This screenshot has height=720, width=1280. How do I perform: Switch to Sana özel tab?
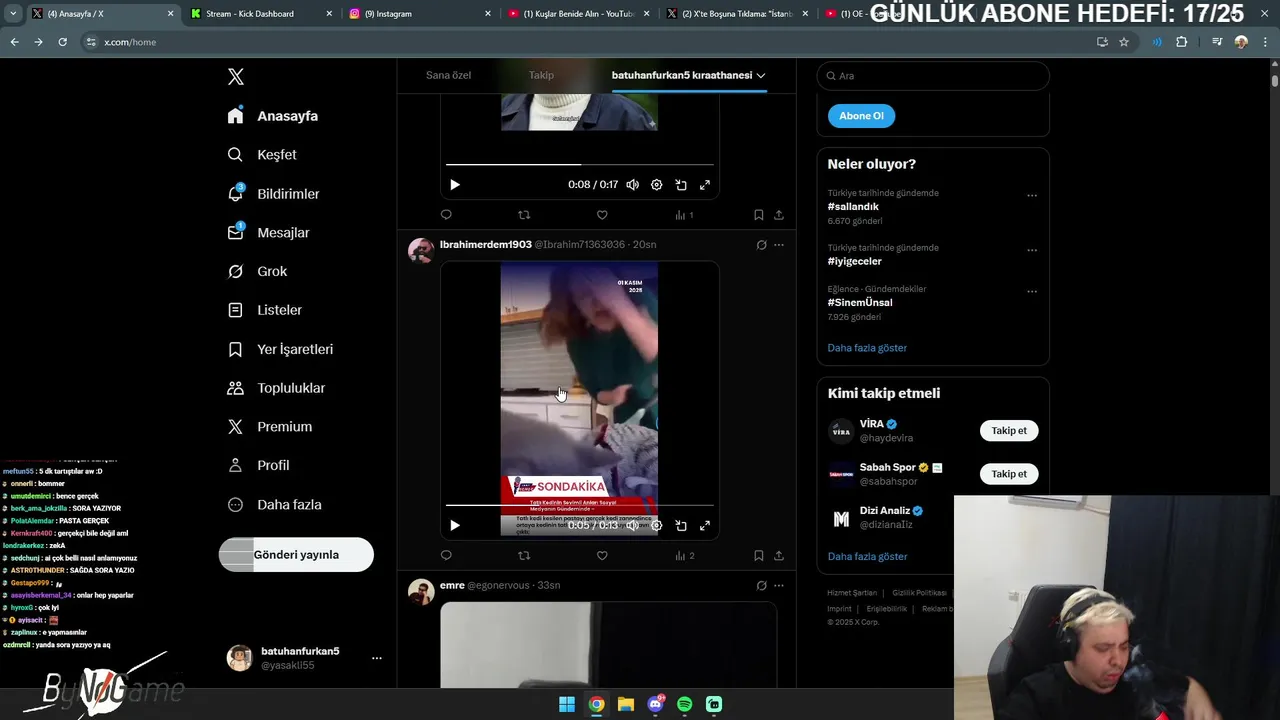coord(448,75)
